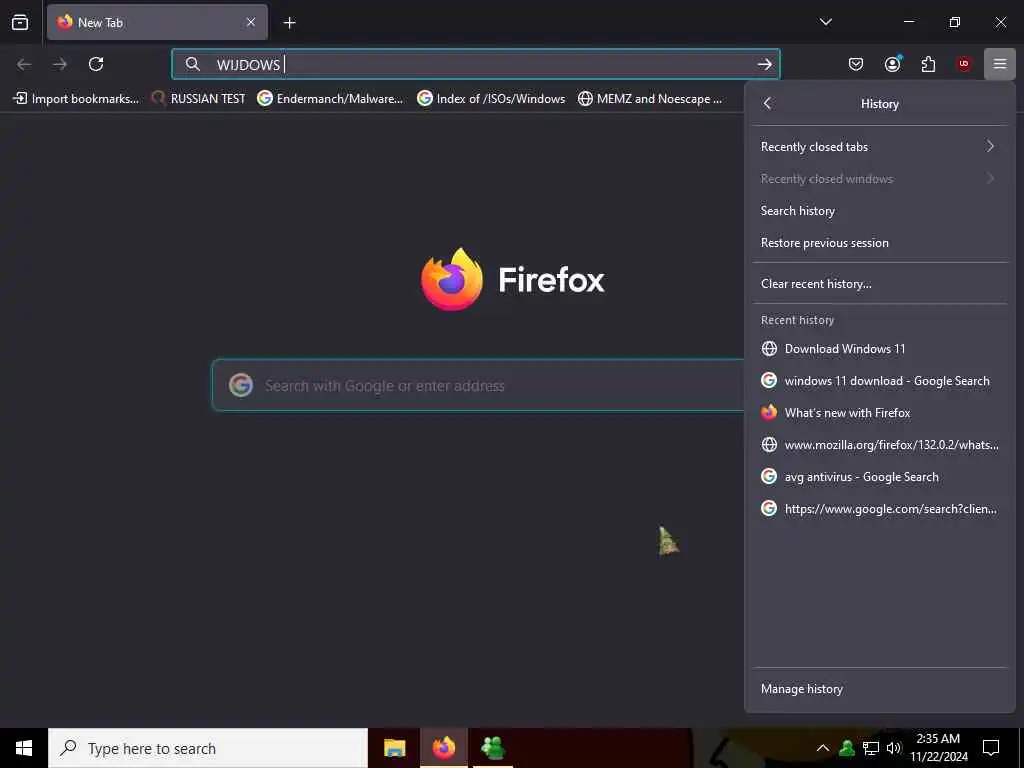Open Import bookmarks from bookmarks toolbar
The height and width of the screenshot is (768, 1024).
pyautogui.click(x=76, y=99)
